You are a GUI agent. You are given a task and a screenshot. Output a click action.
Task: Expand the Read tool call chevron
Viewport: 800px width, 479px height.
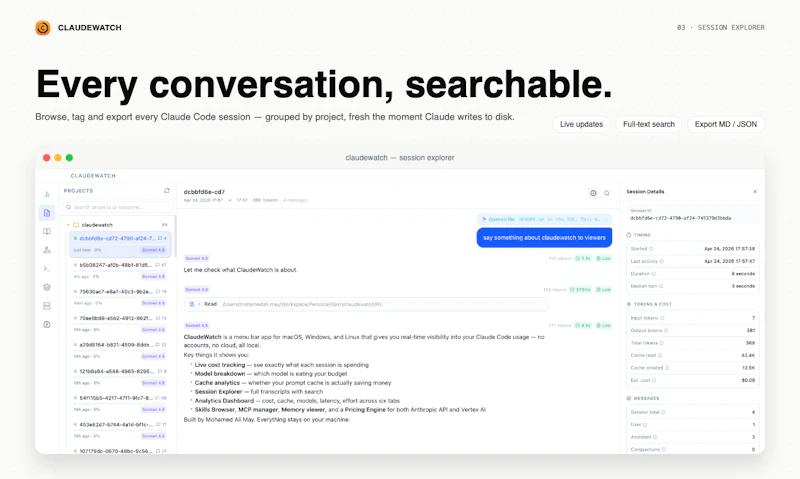[x=199, y=304]
